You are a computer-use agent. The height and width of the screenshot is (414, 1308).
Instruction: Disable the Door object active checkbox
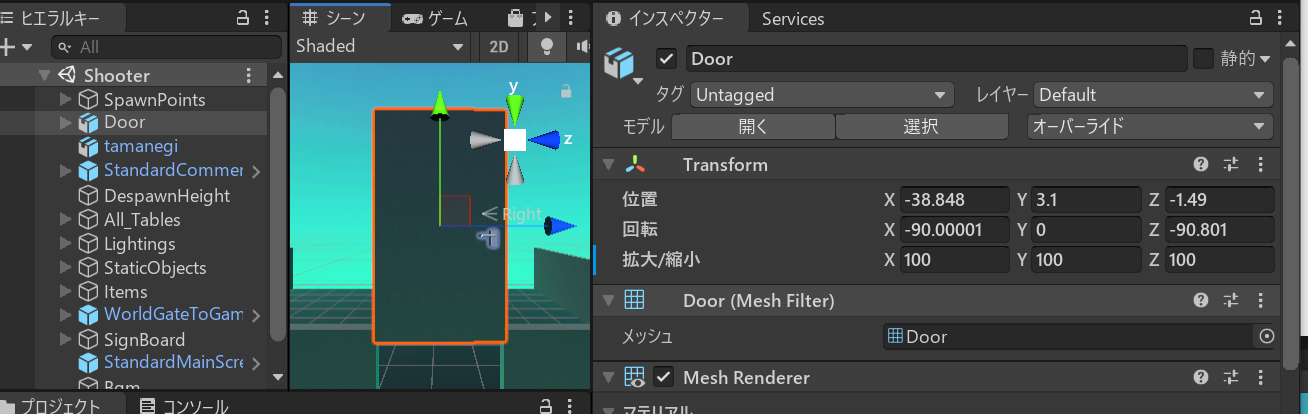click(666, 59)
